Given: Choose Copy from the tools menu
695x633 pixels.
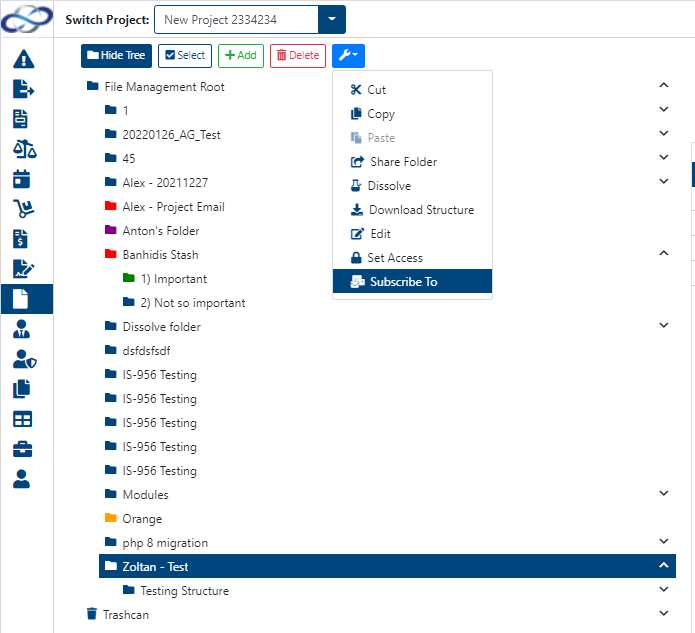Looking at the screenshot, I should click(412, 114).
